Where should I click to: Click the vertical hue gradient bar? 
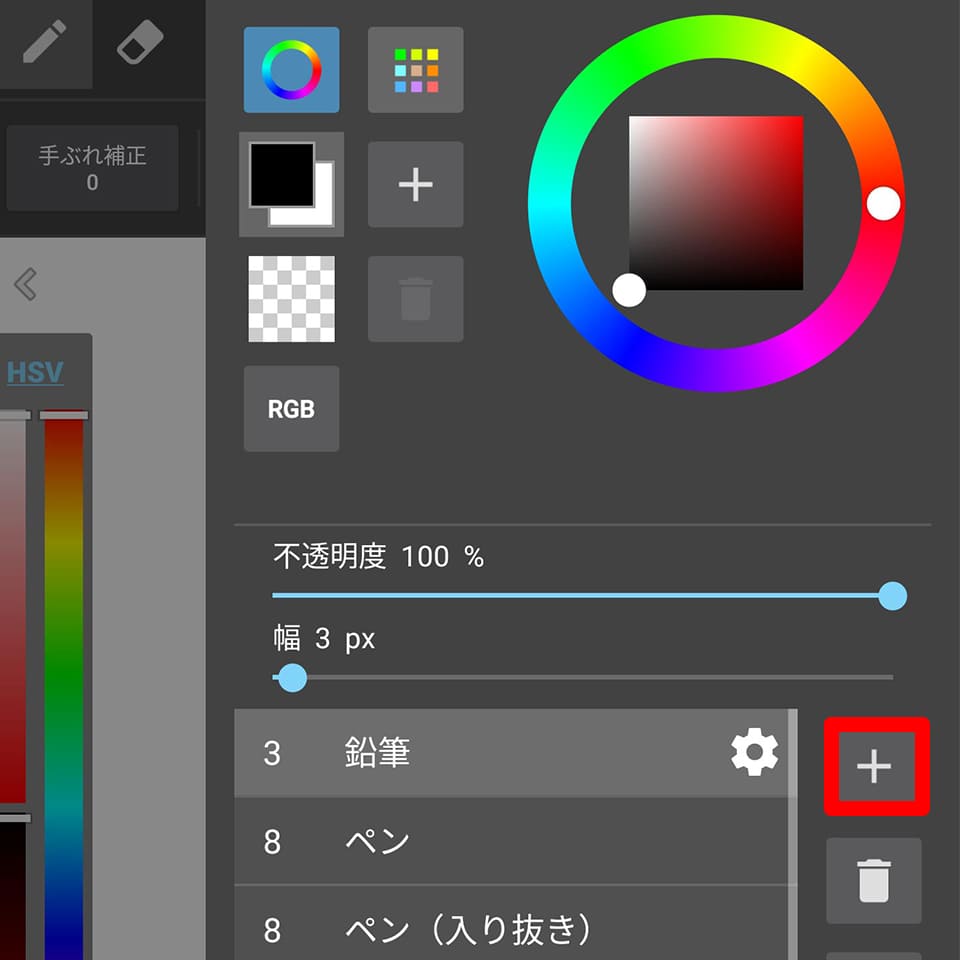point(64,686)
